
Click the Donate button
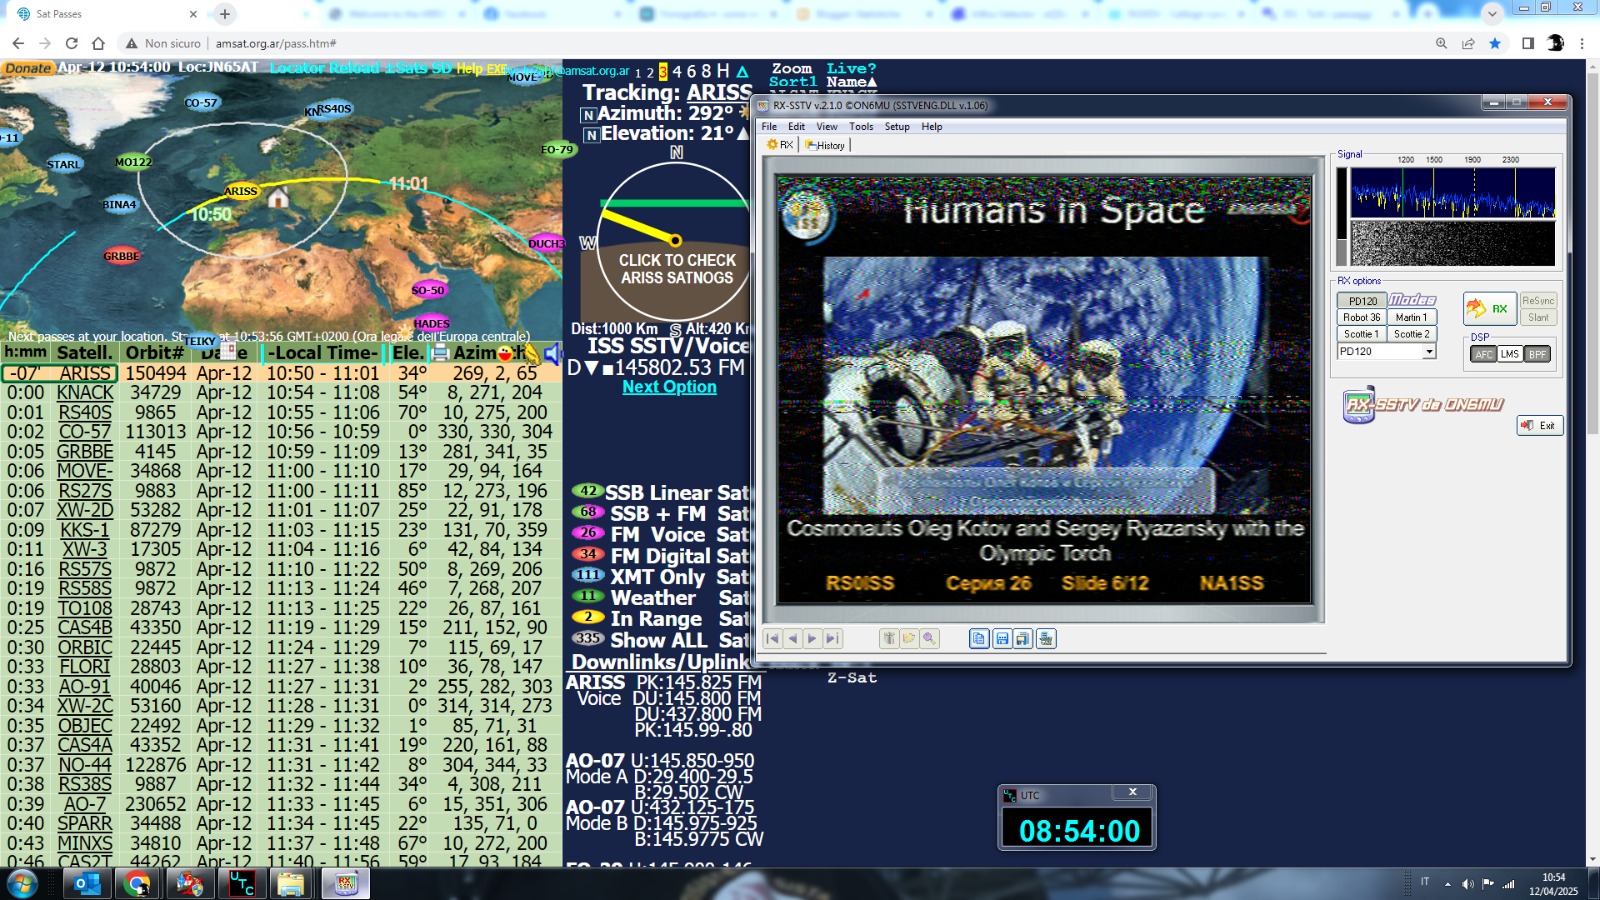pyautogui.click(x=27, y=69)
